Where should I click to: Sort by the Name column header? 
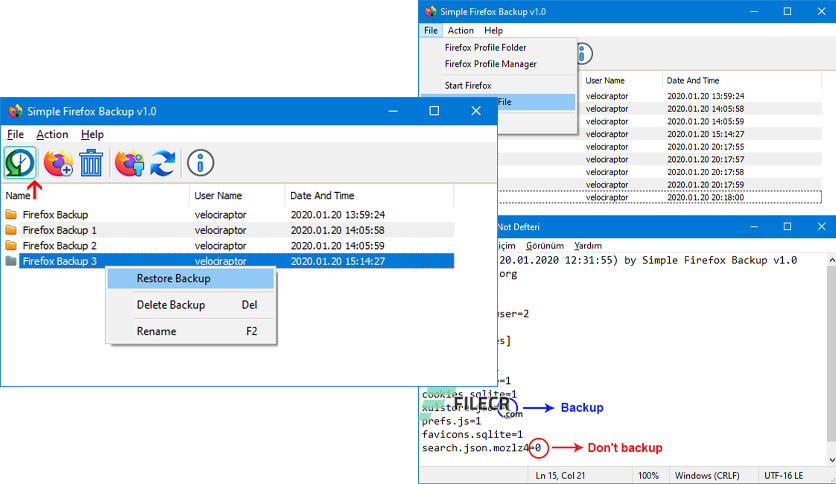pos(96,196)
